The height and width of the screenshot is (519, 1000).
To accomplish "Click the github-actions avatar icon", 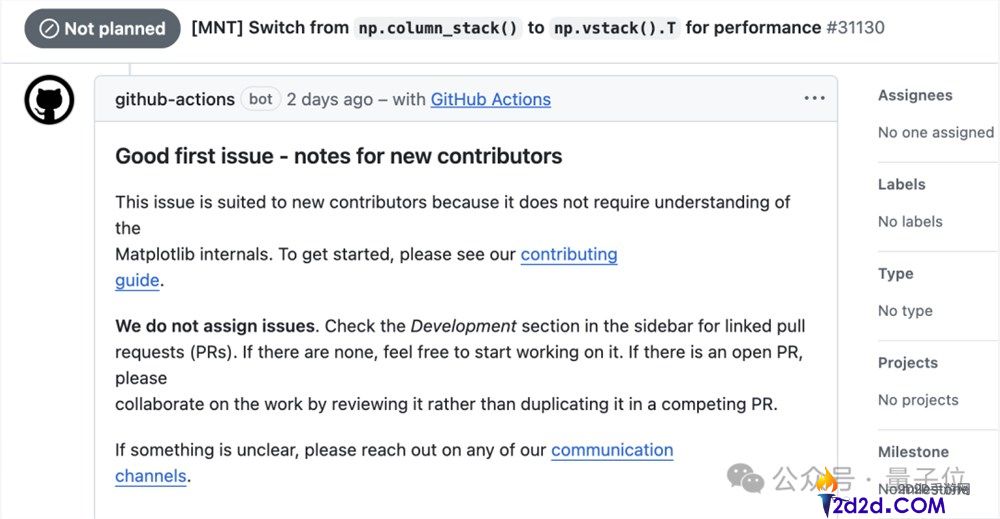I will coord(49,100).
